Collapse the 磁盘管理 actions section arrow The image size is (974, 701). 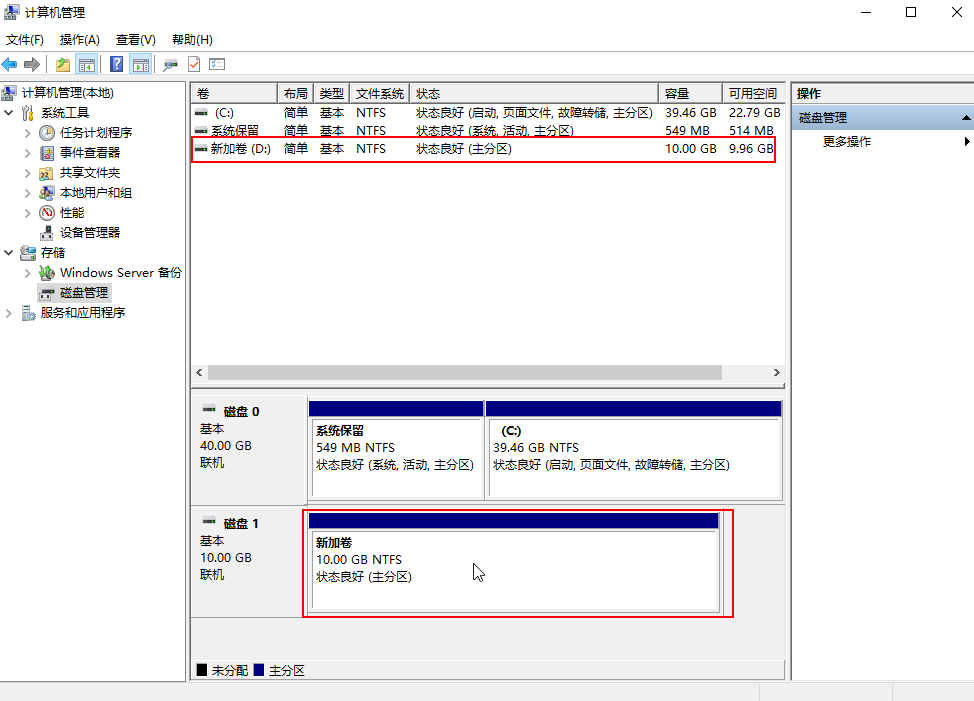pyautogui.click(x=965, y=118)
